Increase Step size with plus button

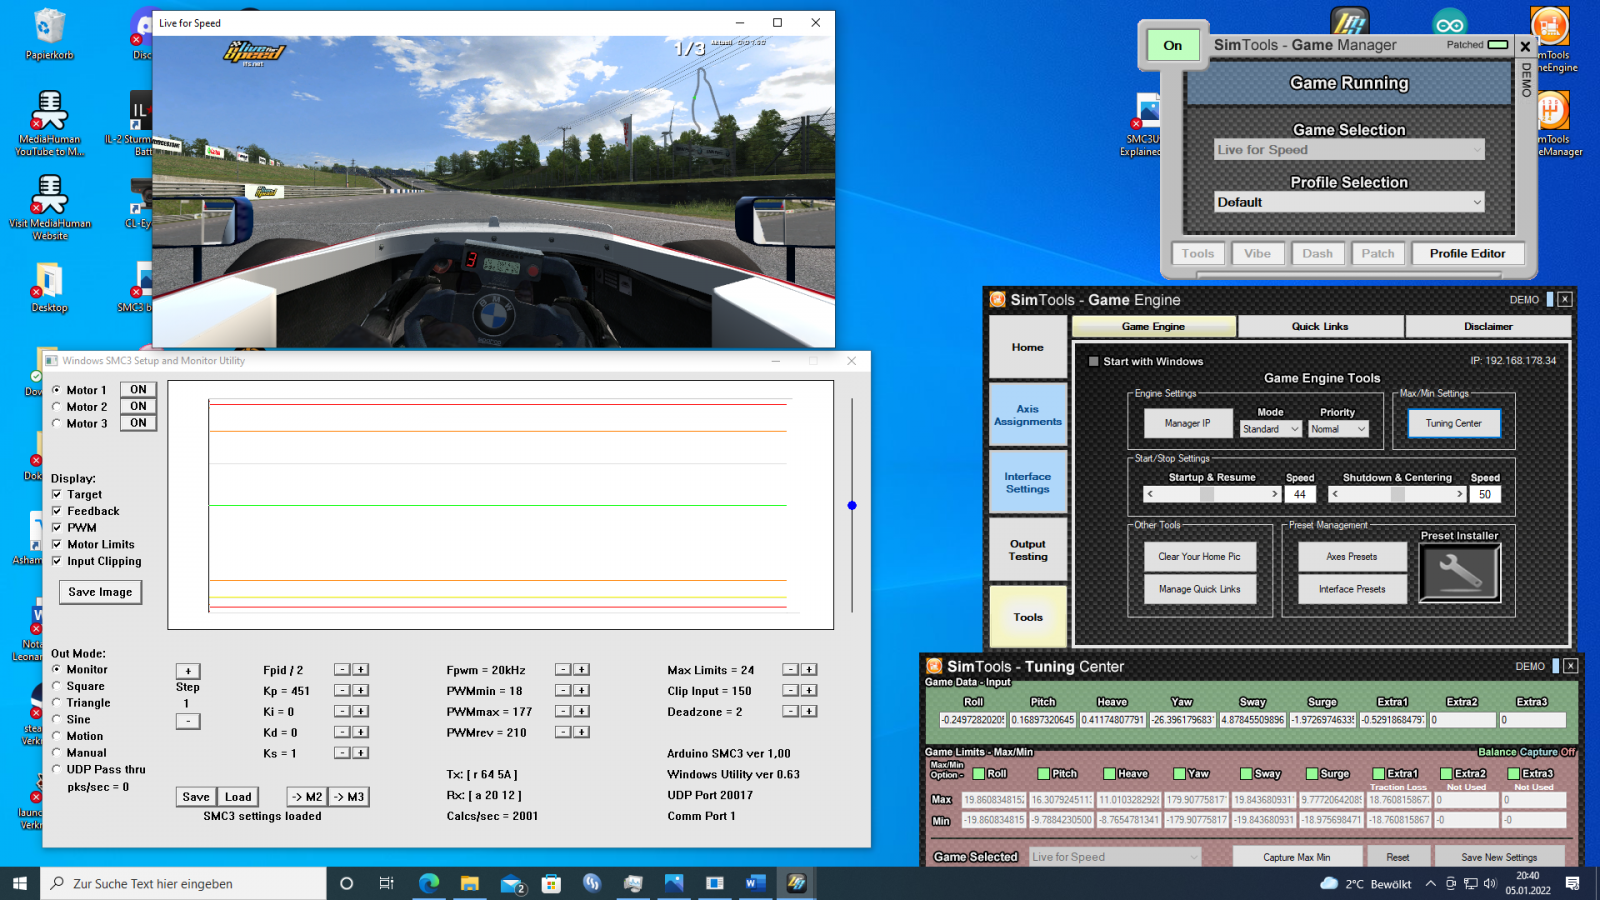188,671
